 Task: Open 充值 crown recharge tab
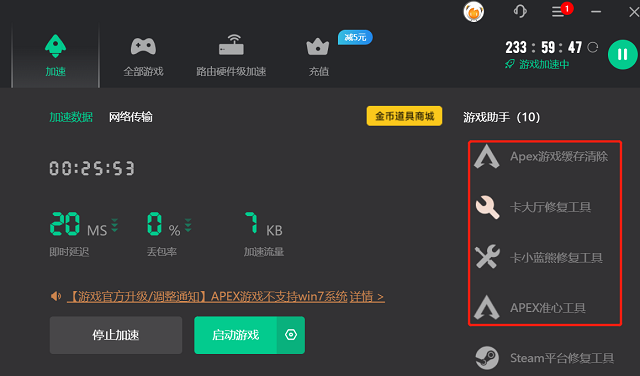tap(318, 58)
